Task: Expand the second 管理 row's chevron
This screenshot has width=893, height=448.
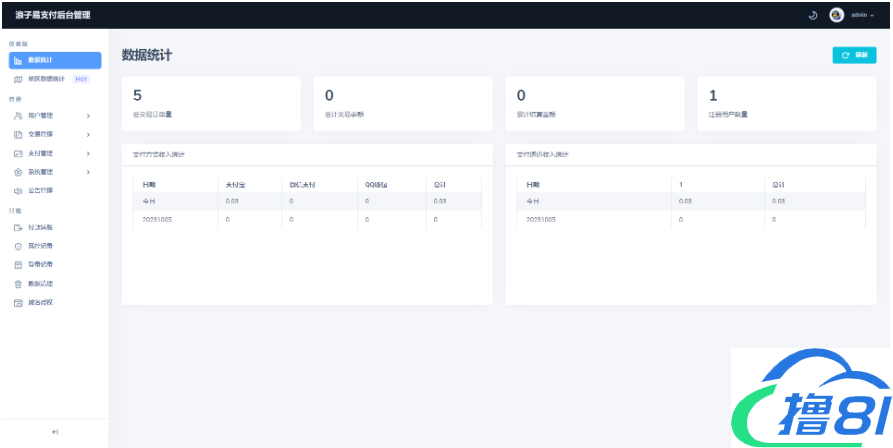Action: click(x=88, y=134)
